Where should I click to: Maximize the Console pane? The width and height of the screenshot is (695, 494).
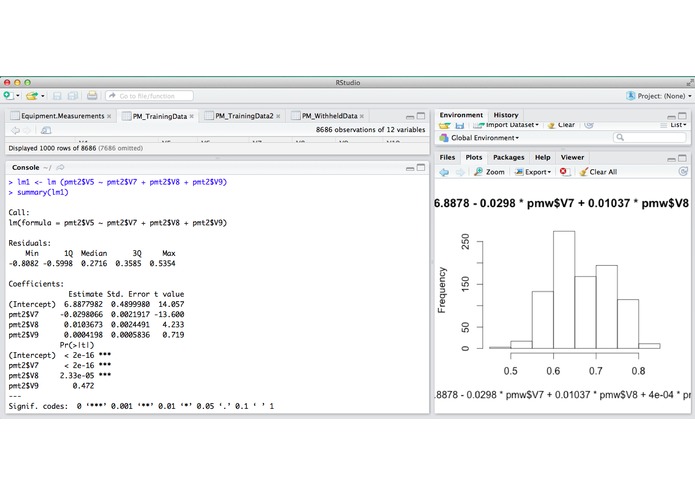tap(421, 167)
